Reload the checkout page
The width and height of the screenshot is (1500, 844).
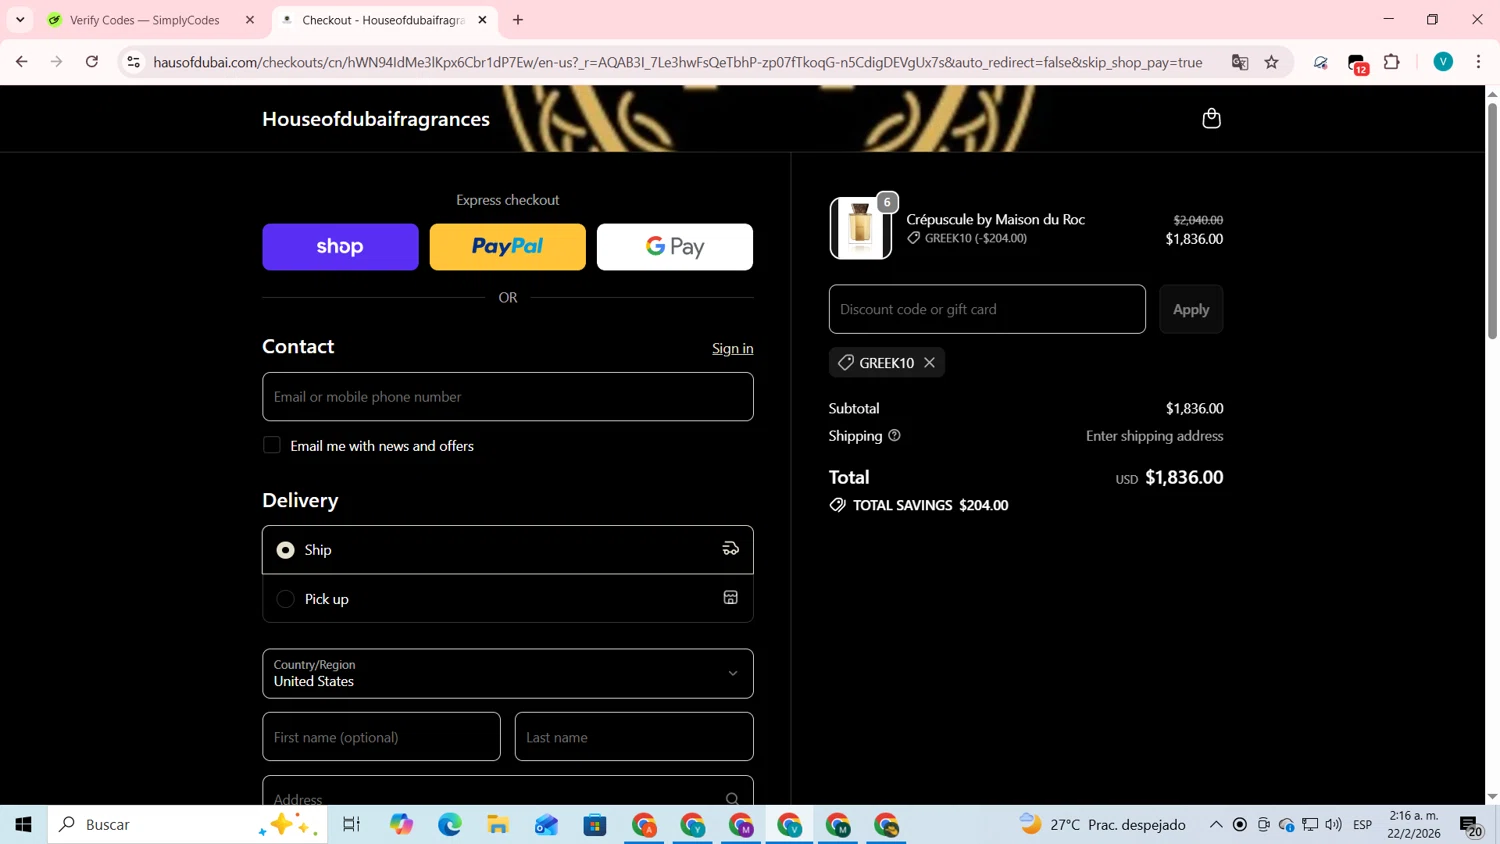point(92,62)
